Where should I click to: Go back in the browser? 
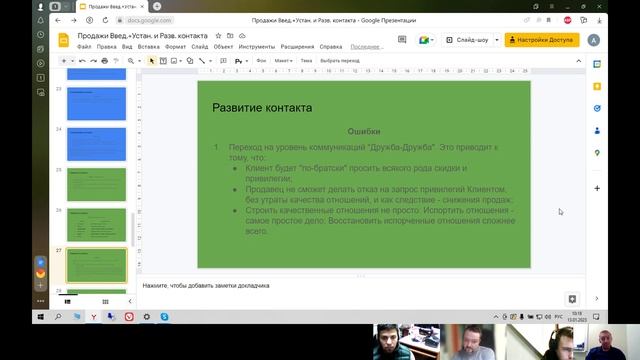click(x=58, y=20)
